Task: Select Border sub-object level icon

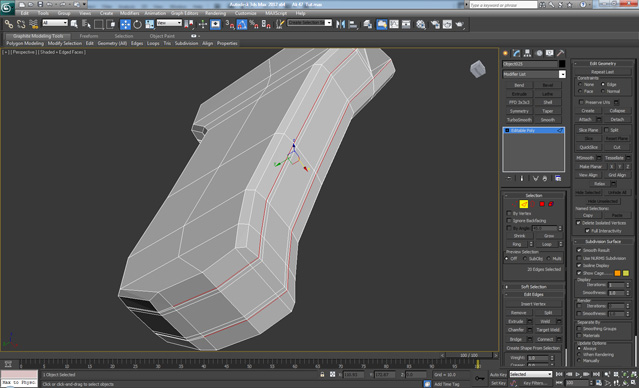Action: 533,204
